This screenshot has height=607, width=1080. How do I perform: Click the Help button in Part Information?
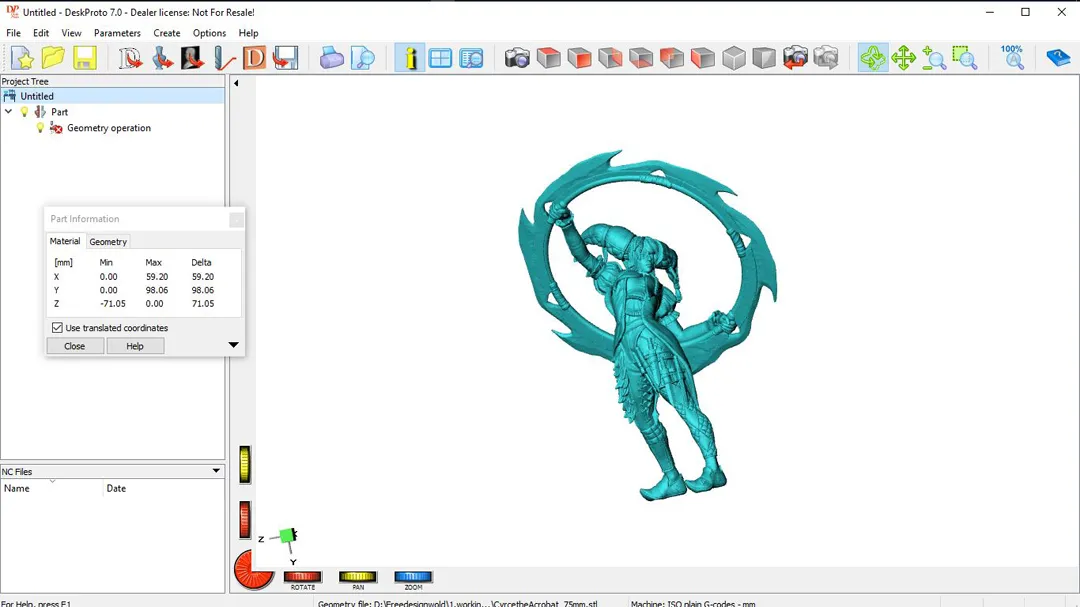tap(135, 346)
